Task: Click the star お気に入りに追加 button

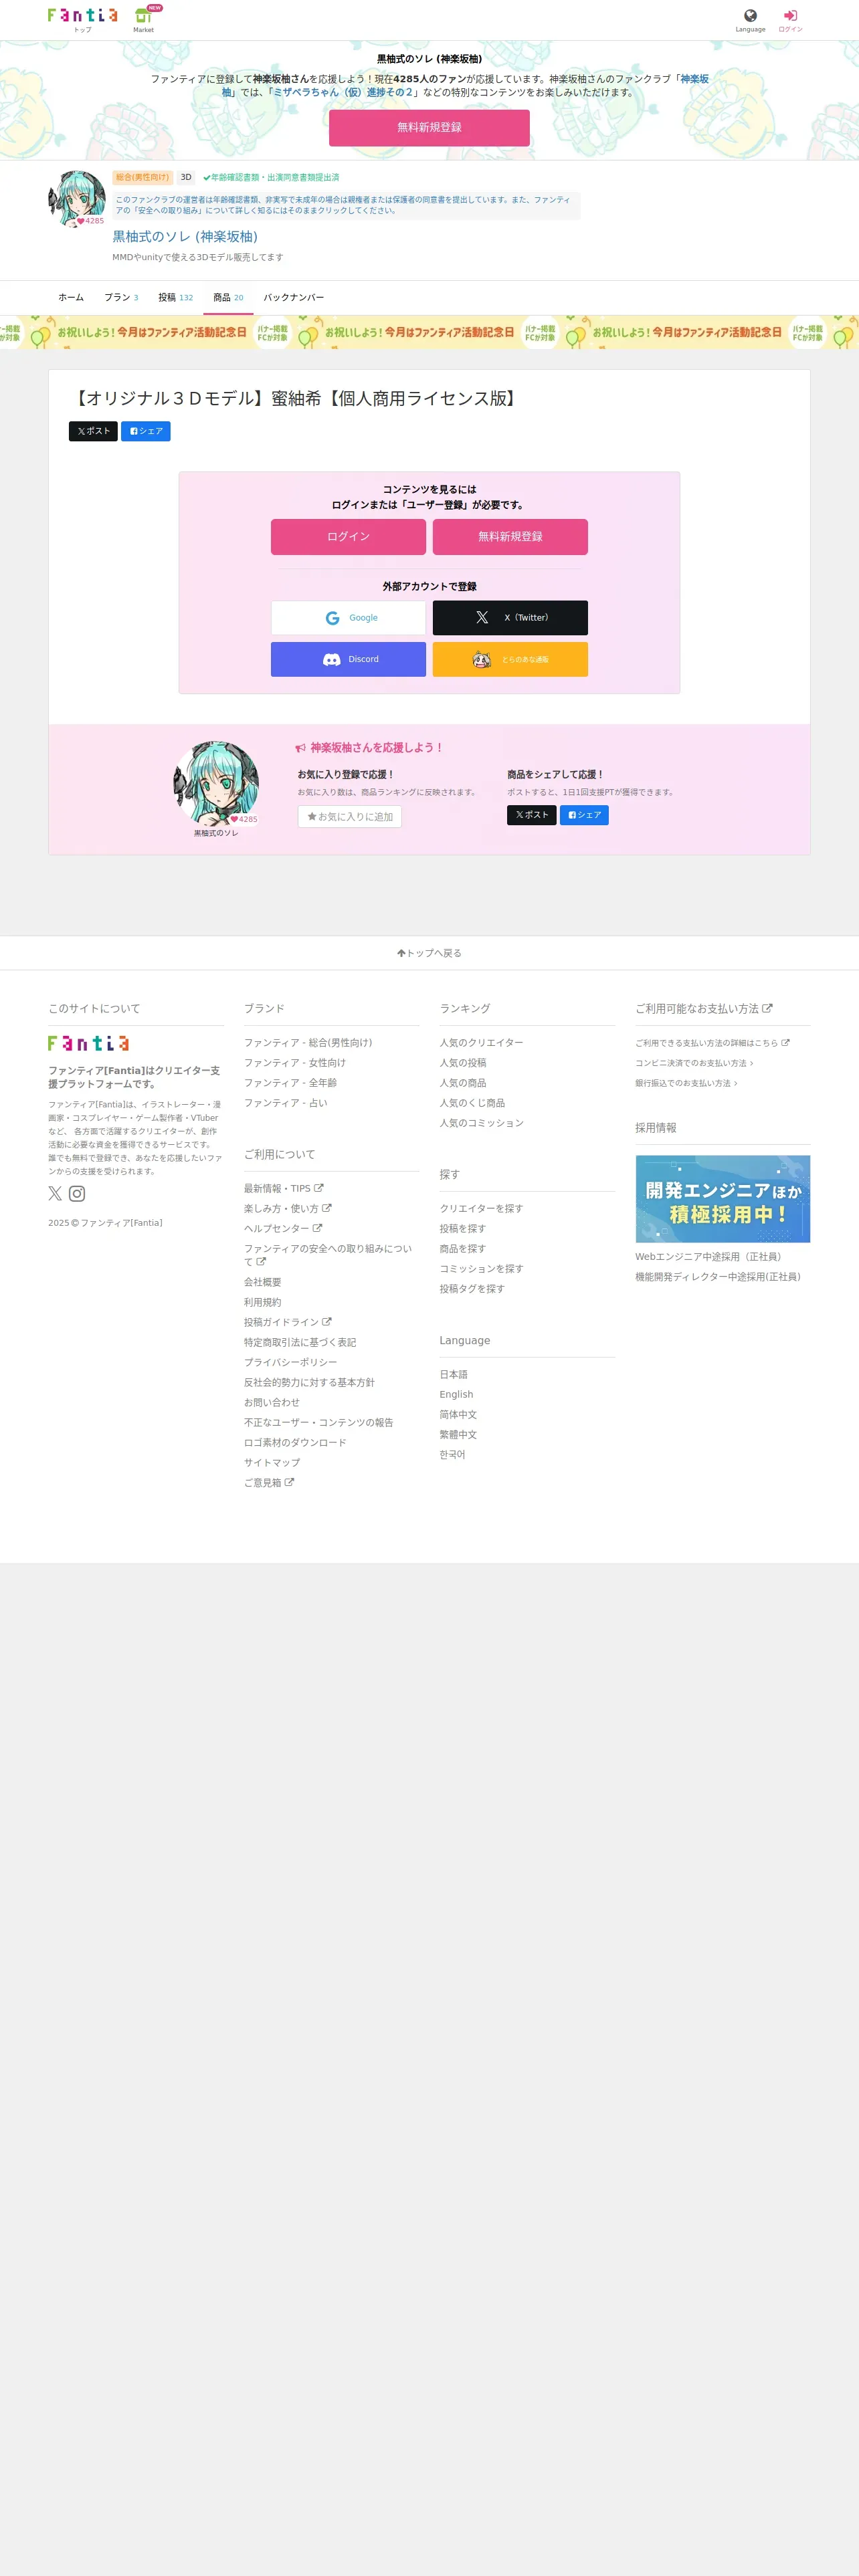Action: click(x=350, y=817)
